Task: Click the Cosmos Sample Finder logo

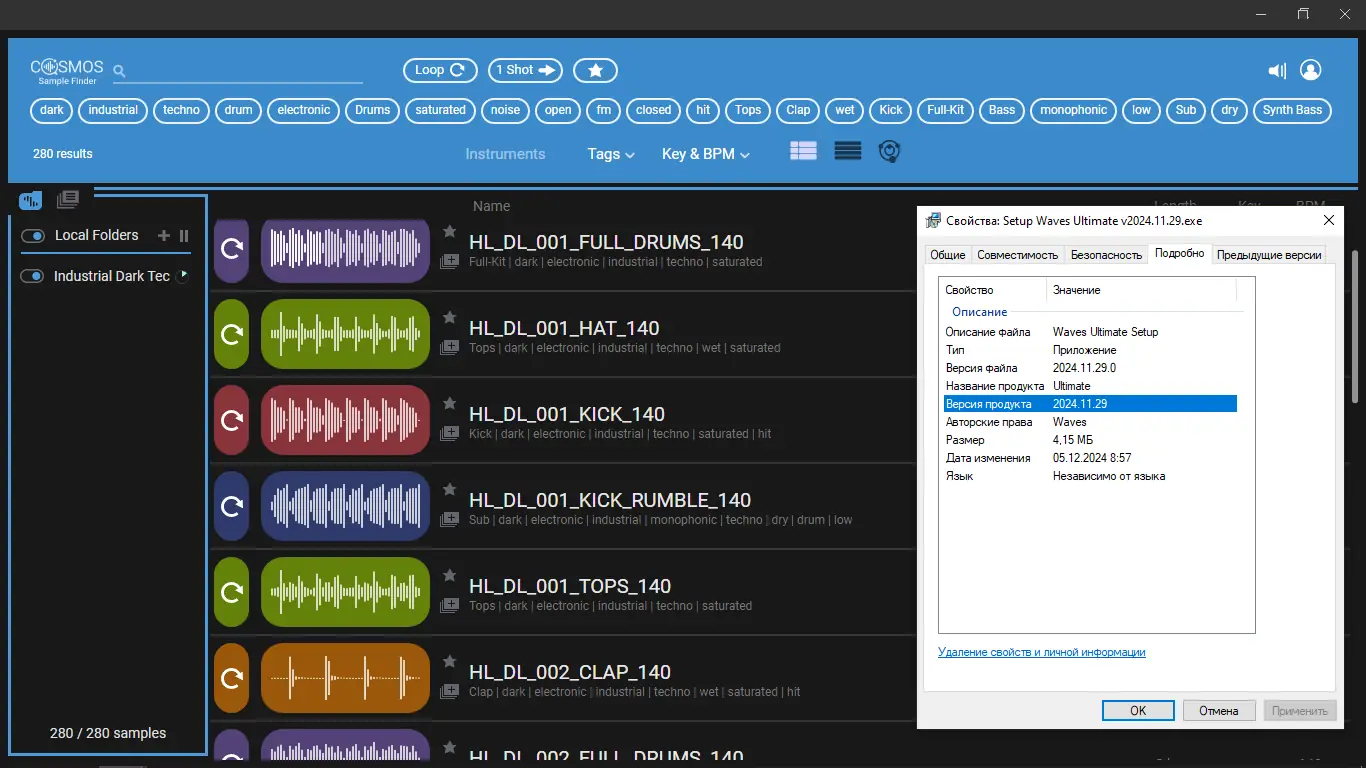Action: [x=67, y=71]
